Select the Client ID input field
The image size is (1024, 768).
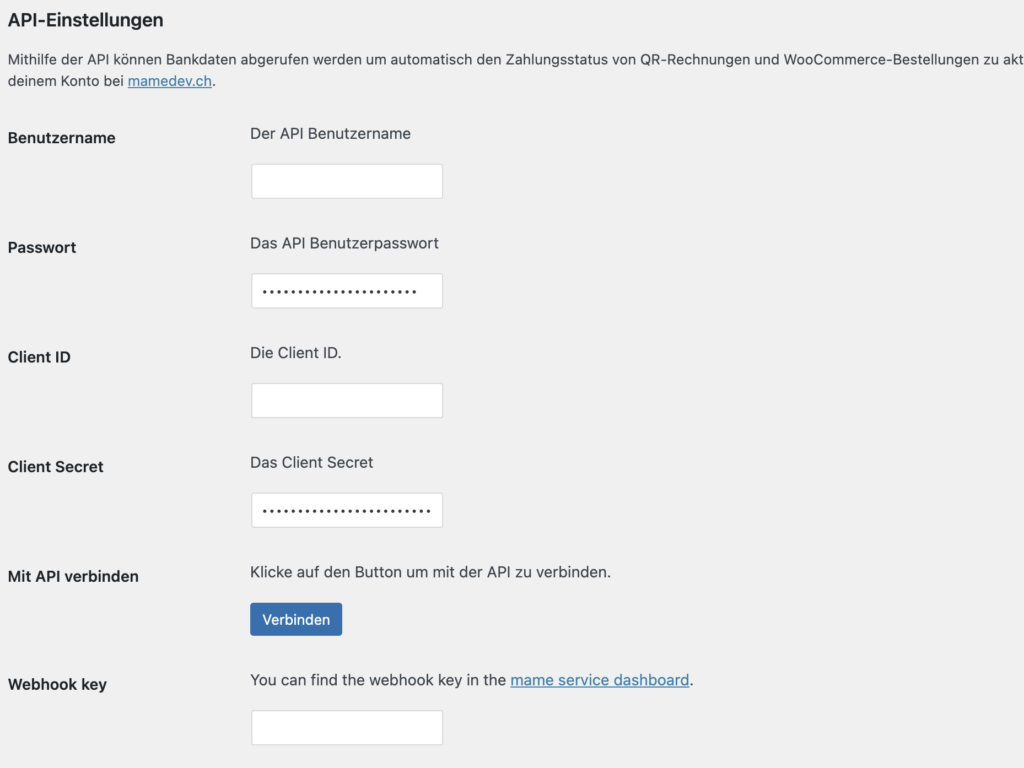point(346,400)
